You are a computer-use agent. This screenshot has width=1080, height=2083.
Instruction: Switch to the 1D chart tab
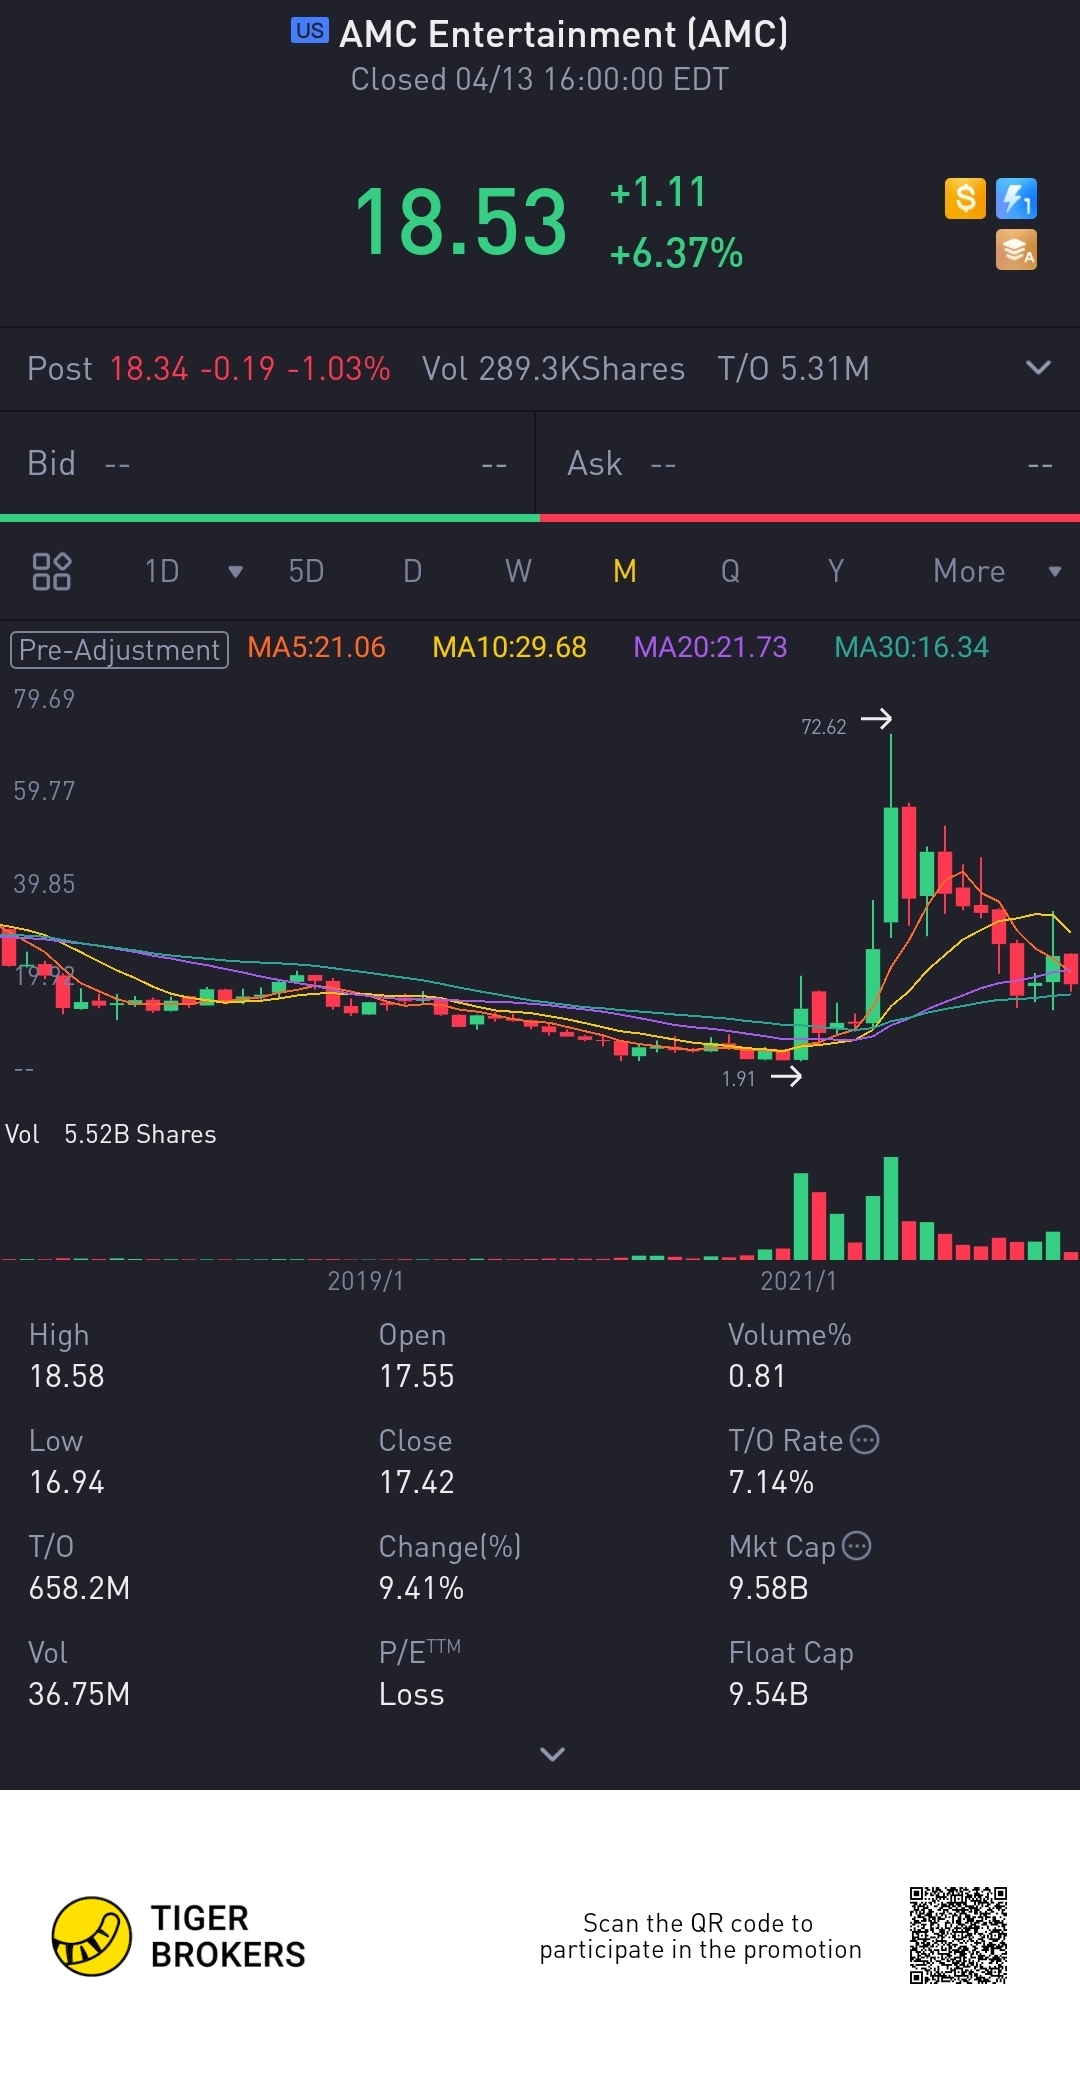(x=162, y=571)
